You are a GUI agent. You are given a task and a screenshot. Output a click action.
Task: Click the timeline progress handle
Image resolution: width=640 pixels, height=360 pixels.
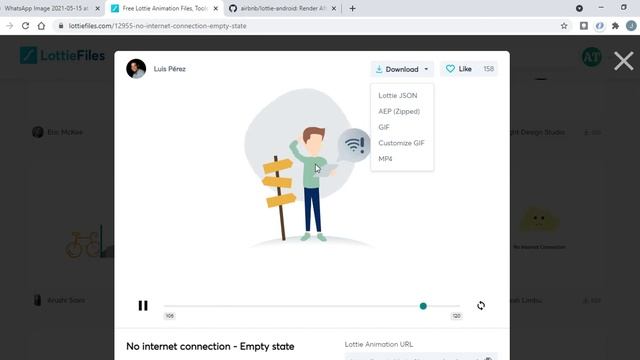[x=423, y=306]
